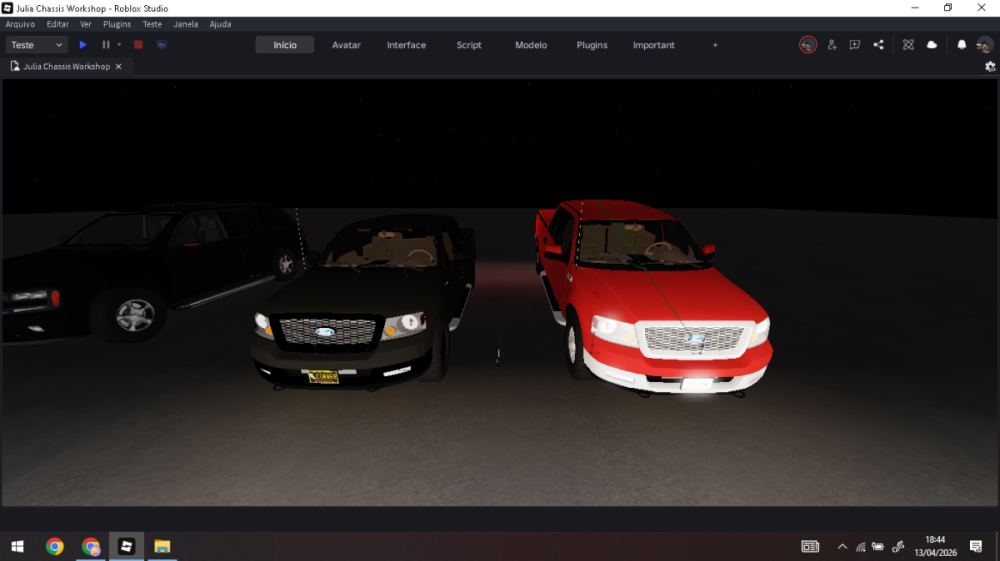The height and width of the screenshot is (561, 1000).
Task: Open Wi-Fi network tray icon
Action: tap(861, 546)
